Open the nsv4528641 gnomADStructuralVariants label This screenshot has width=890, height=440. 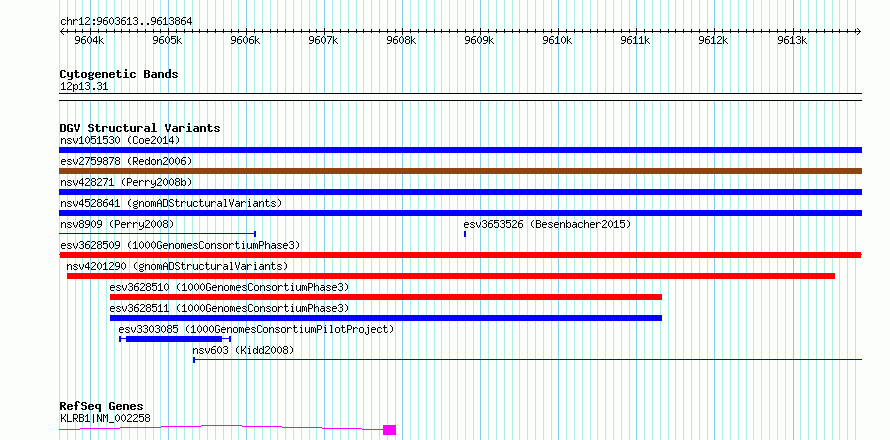click(x=171, y=203)
